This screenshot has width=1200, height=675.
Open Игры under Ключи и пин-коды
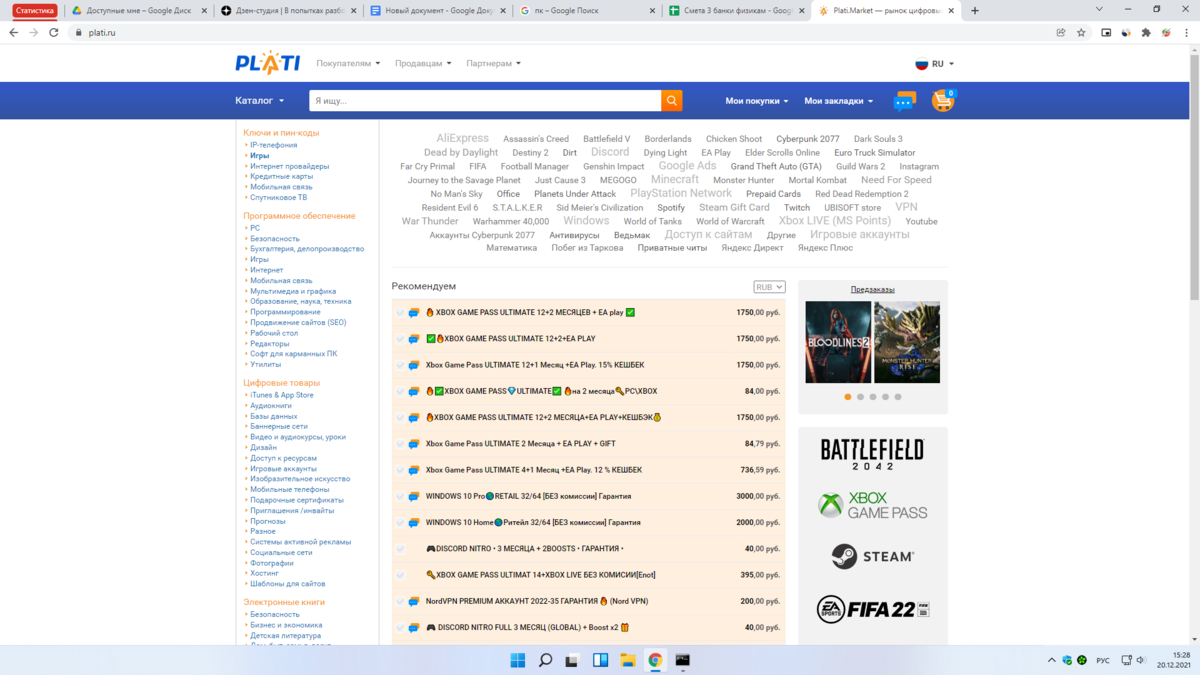[259, 156]
